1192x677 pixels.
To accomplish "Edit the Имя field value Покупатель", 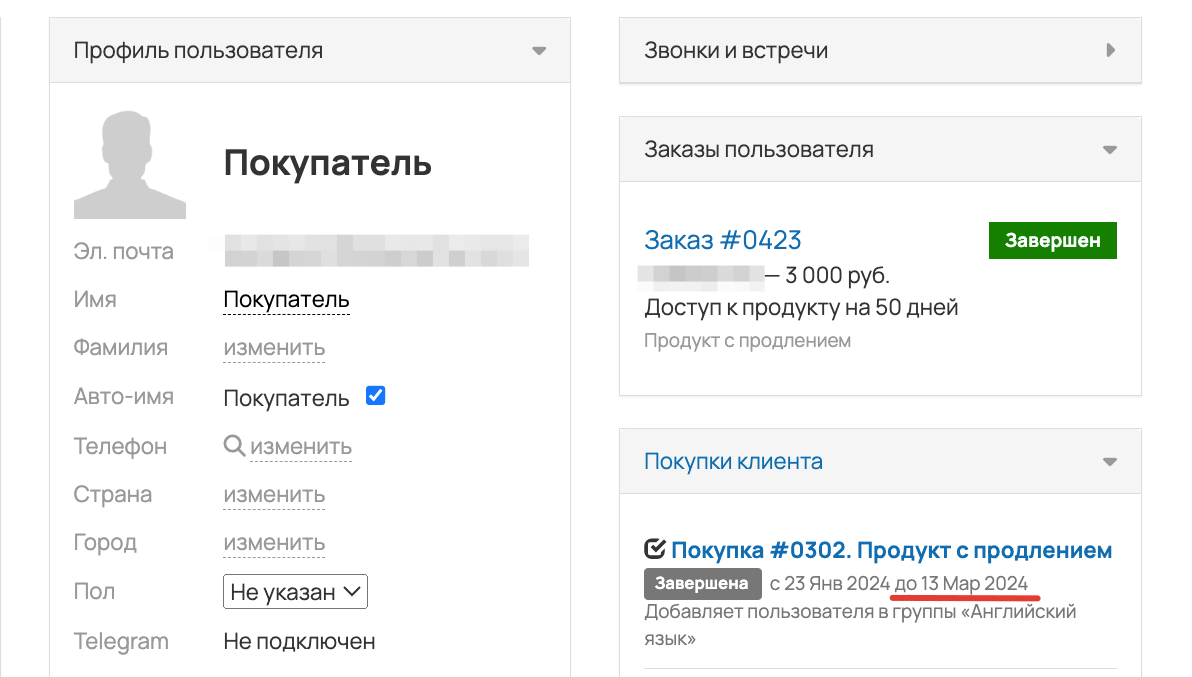I will [x=287, y=299].
